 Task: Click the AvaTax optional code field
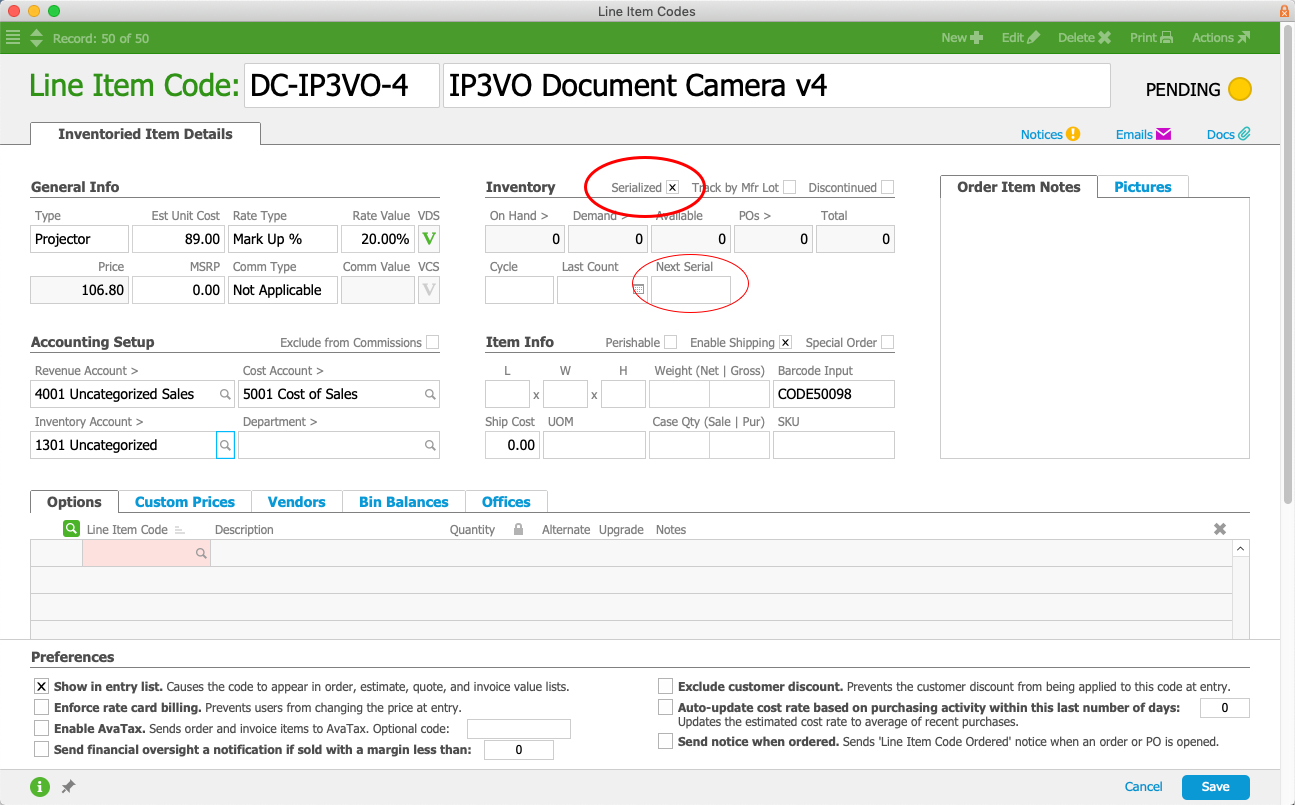click(x=519, y=729)
